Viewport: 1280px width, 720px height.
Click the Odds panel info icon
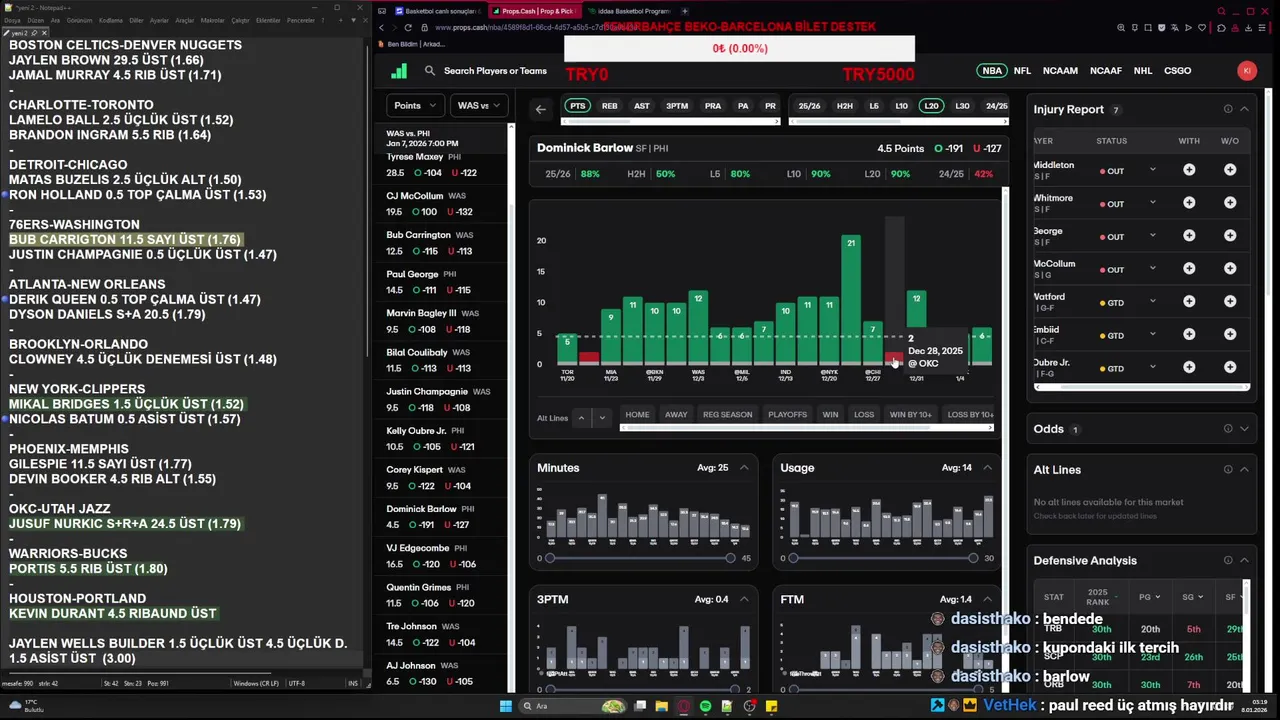point(1228,429)
